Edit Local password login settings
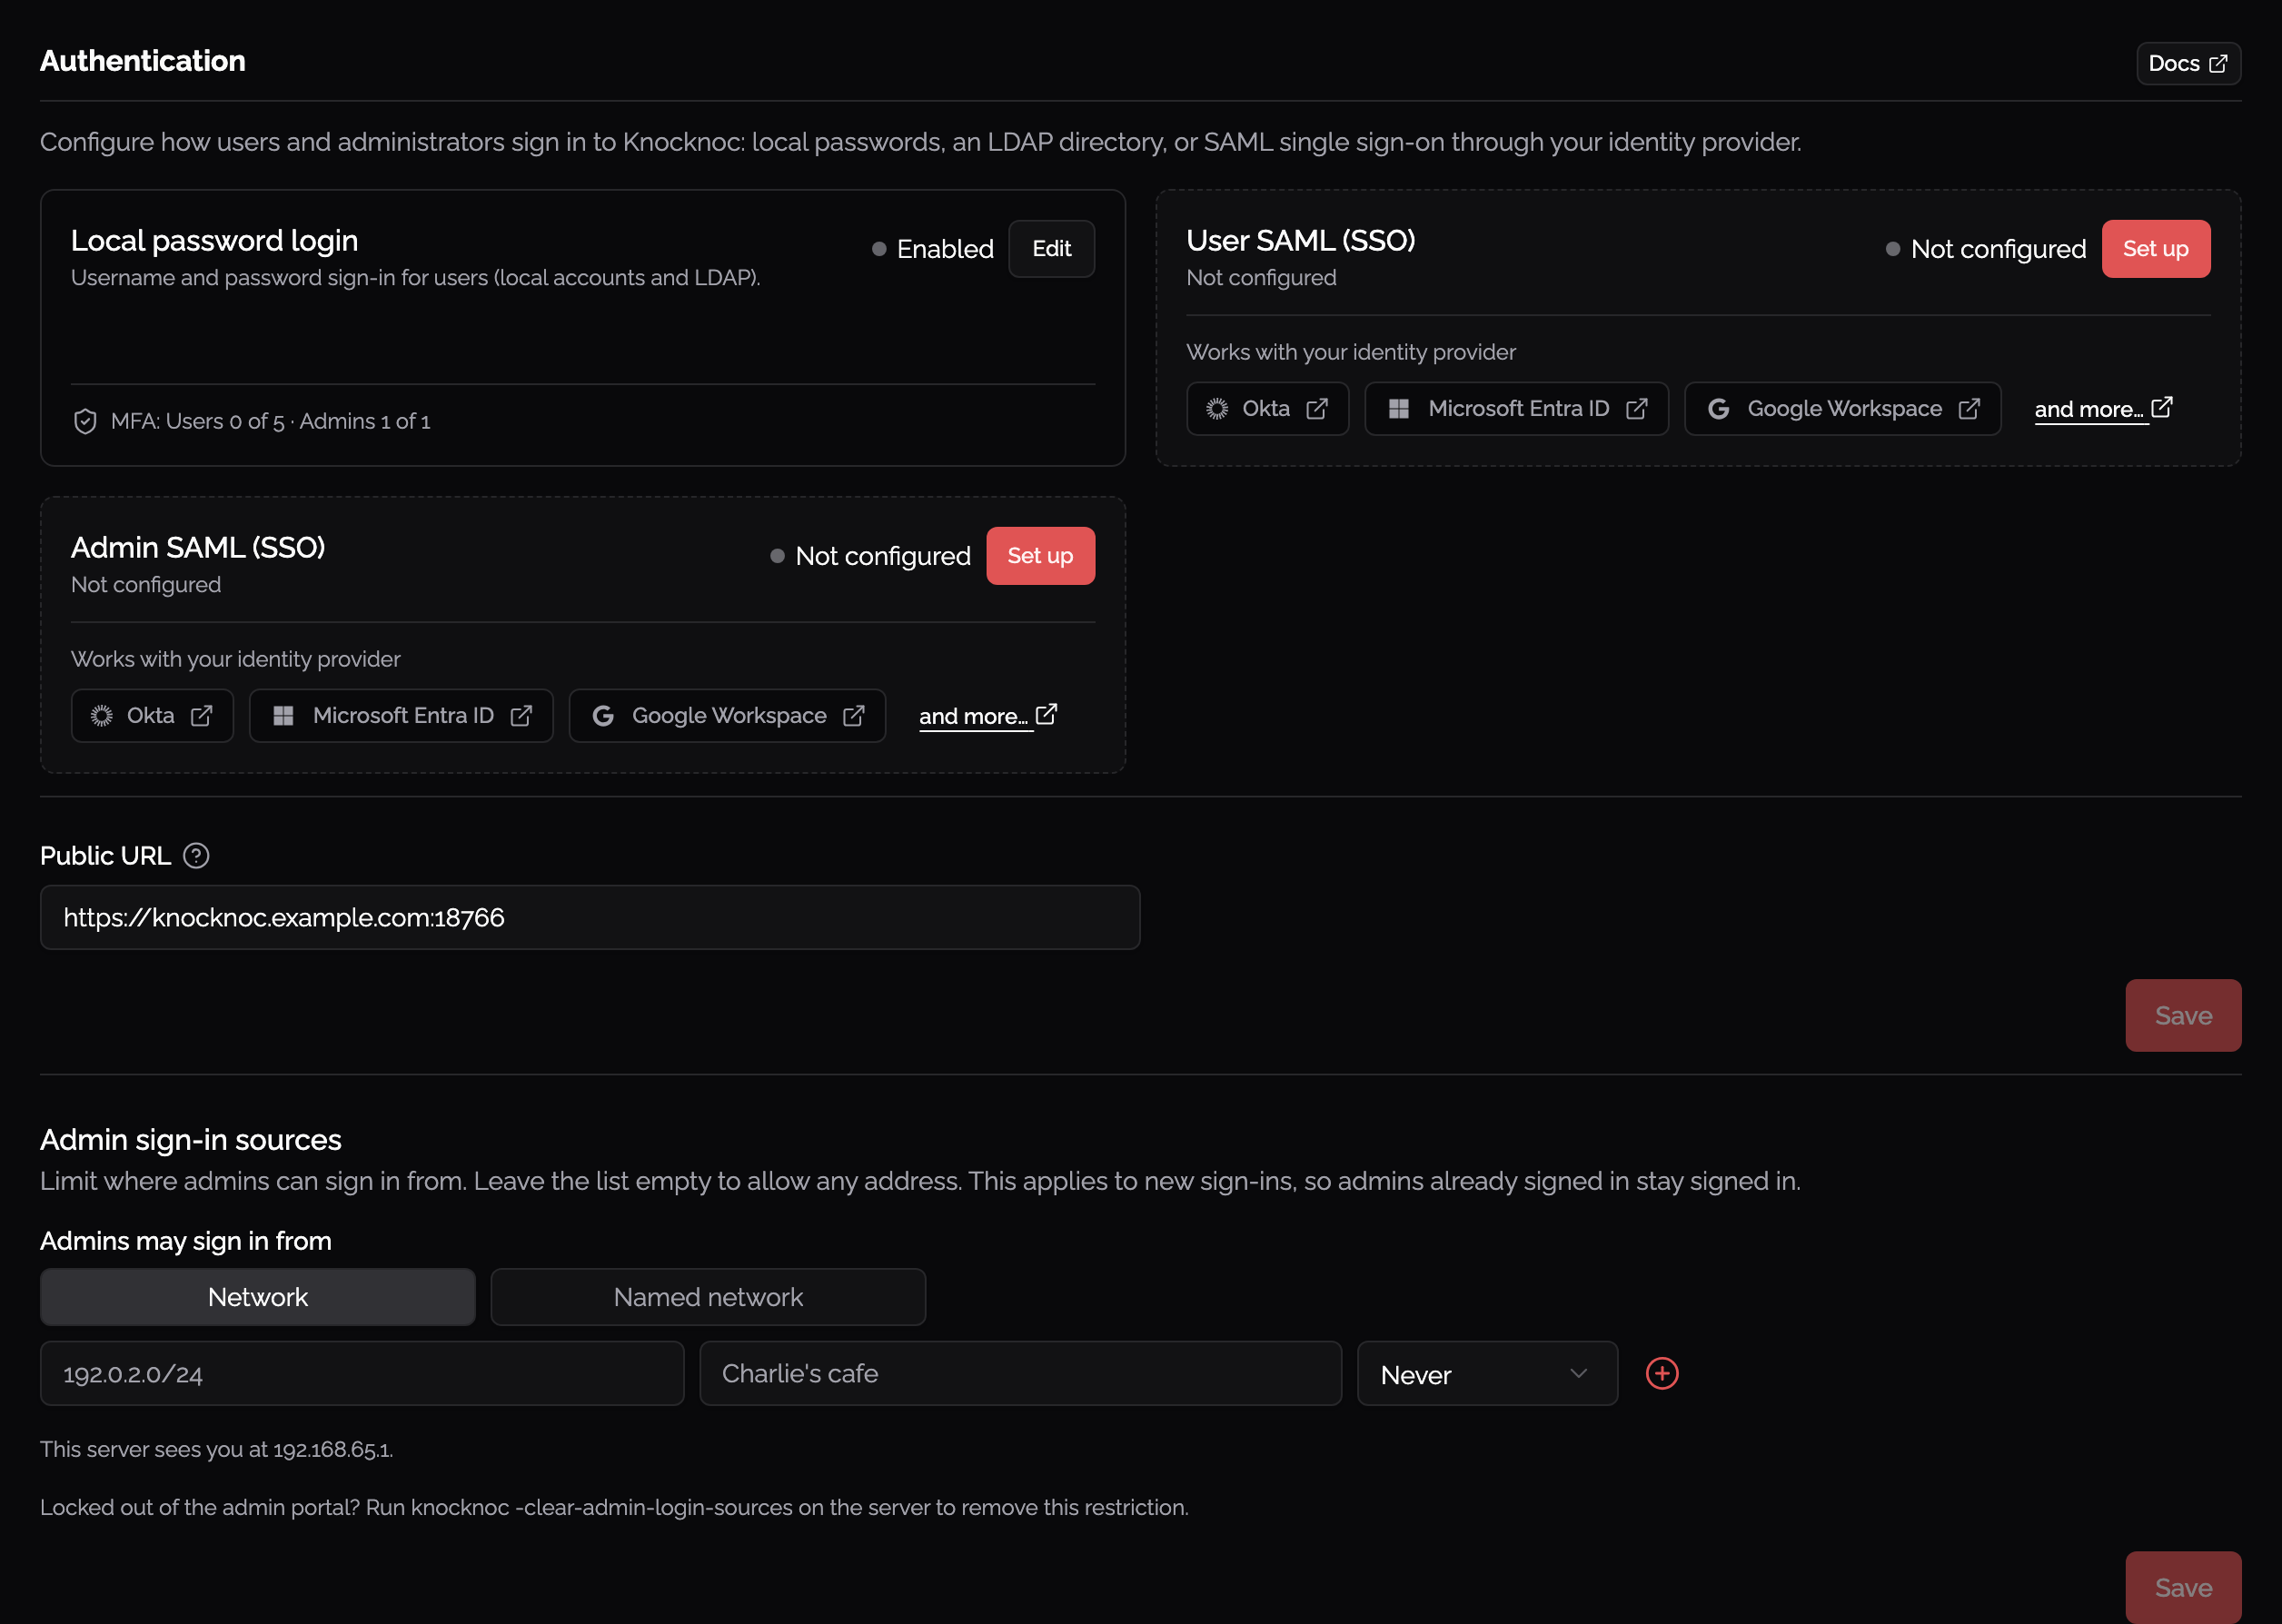 coord(1051,248)
